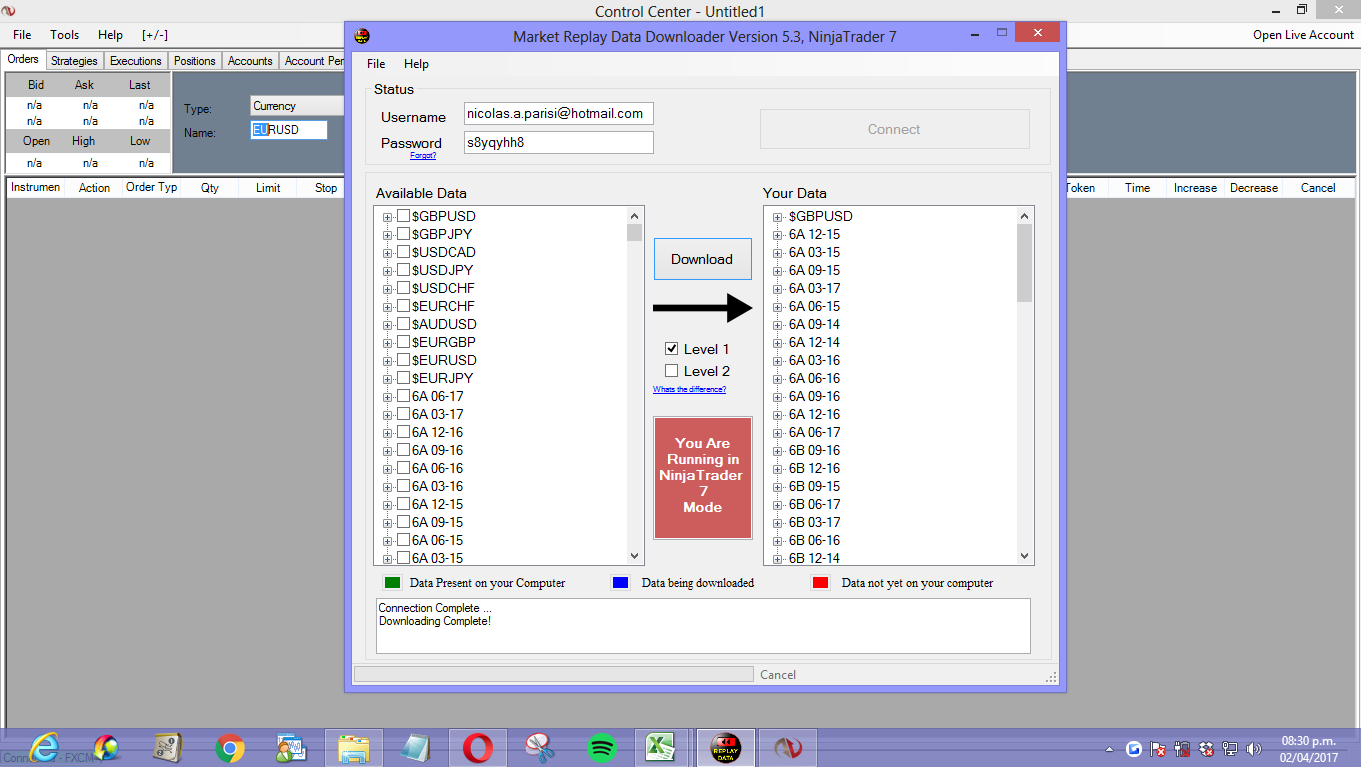Open the brown notebook taskbar icon

[168, 747]
